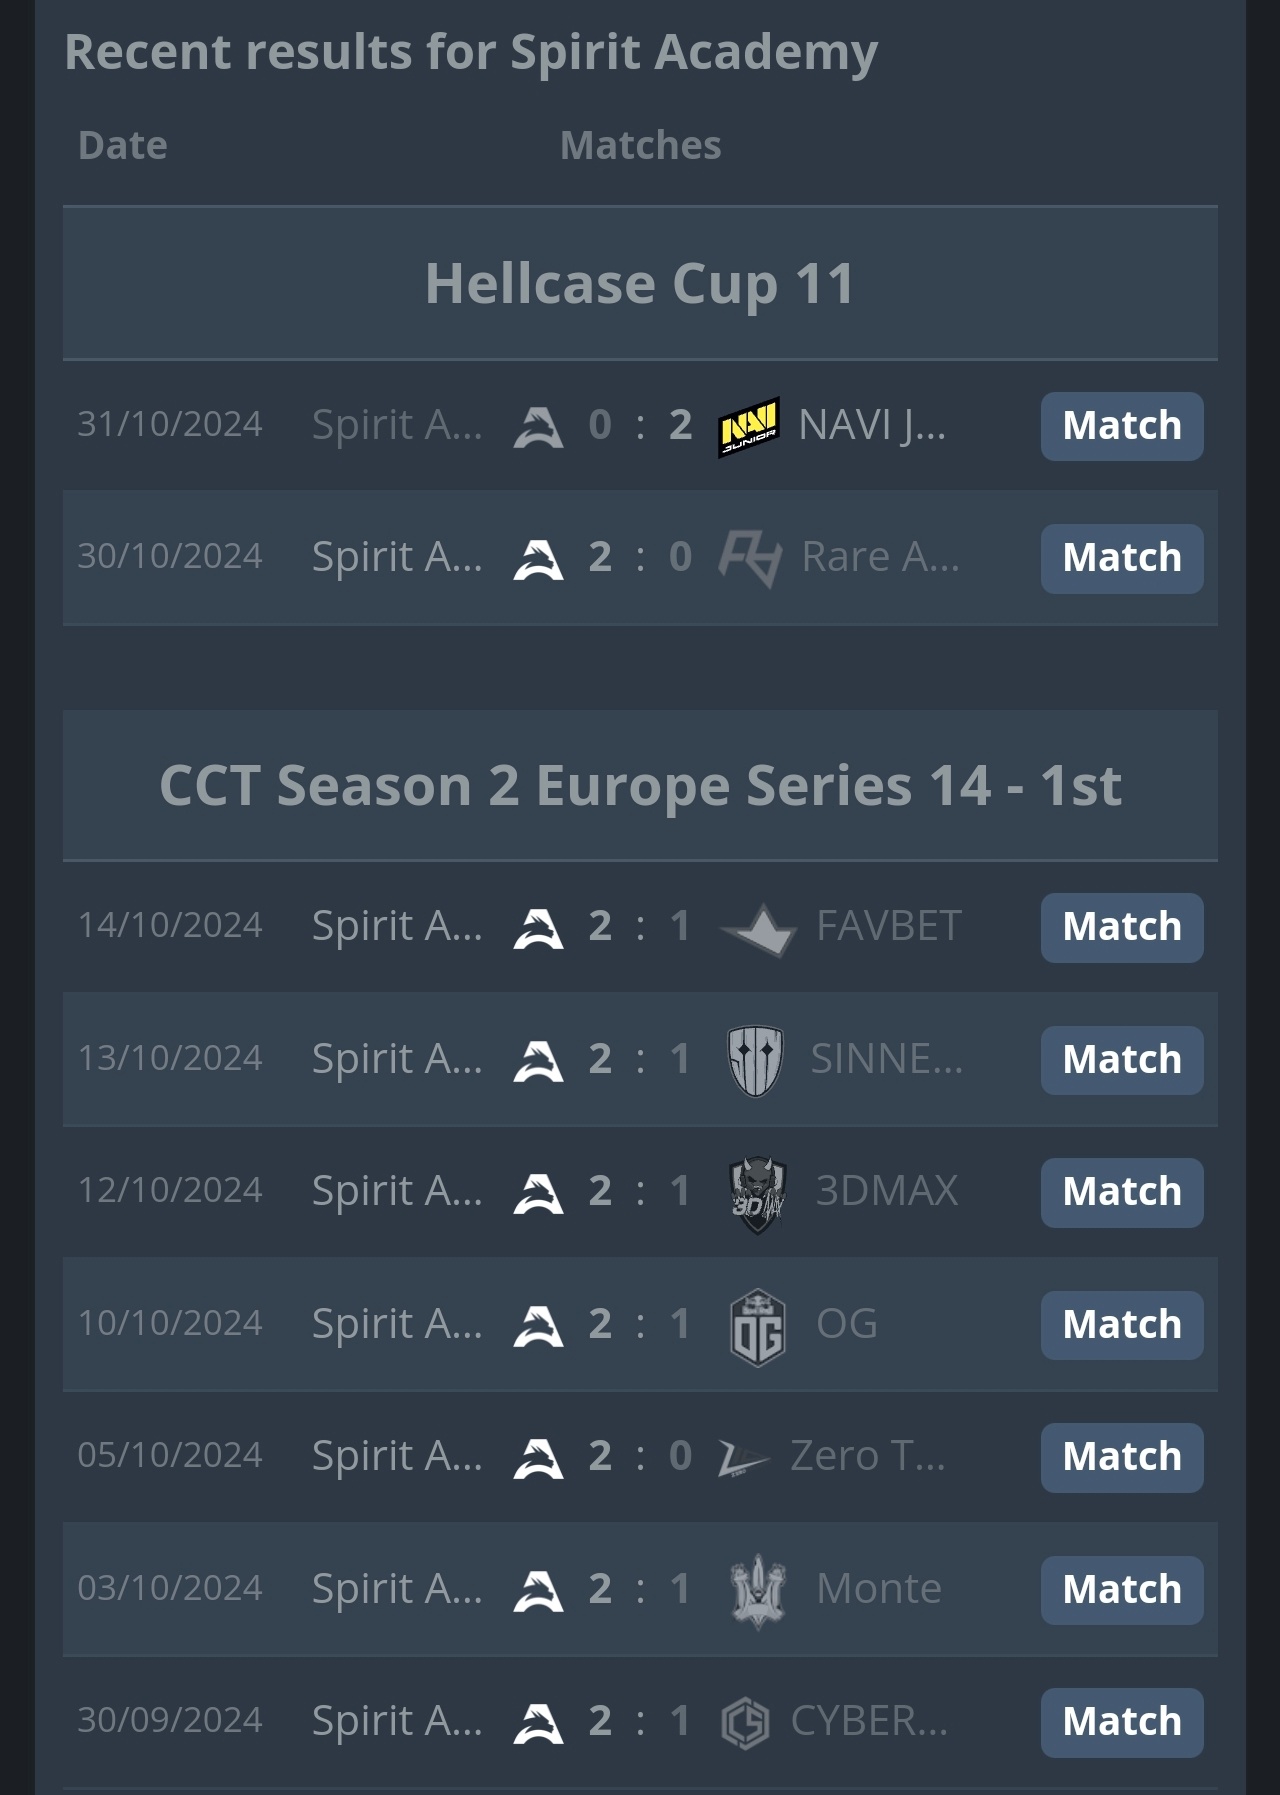Click the Monte team logo
The image size is (1280, 1795).
pyautogui.click(x=757, y=1591)
